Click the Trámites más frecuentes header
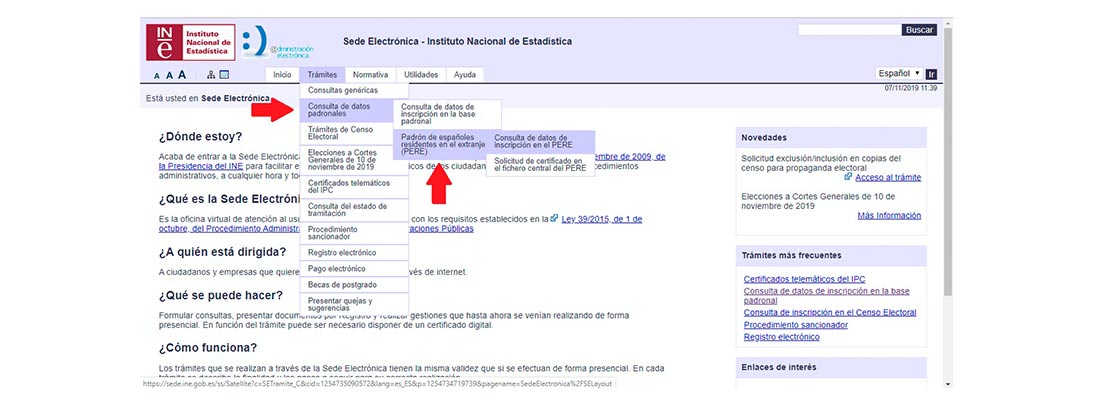 pos(831,255)
